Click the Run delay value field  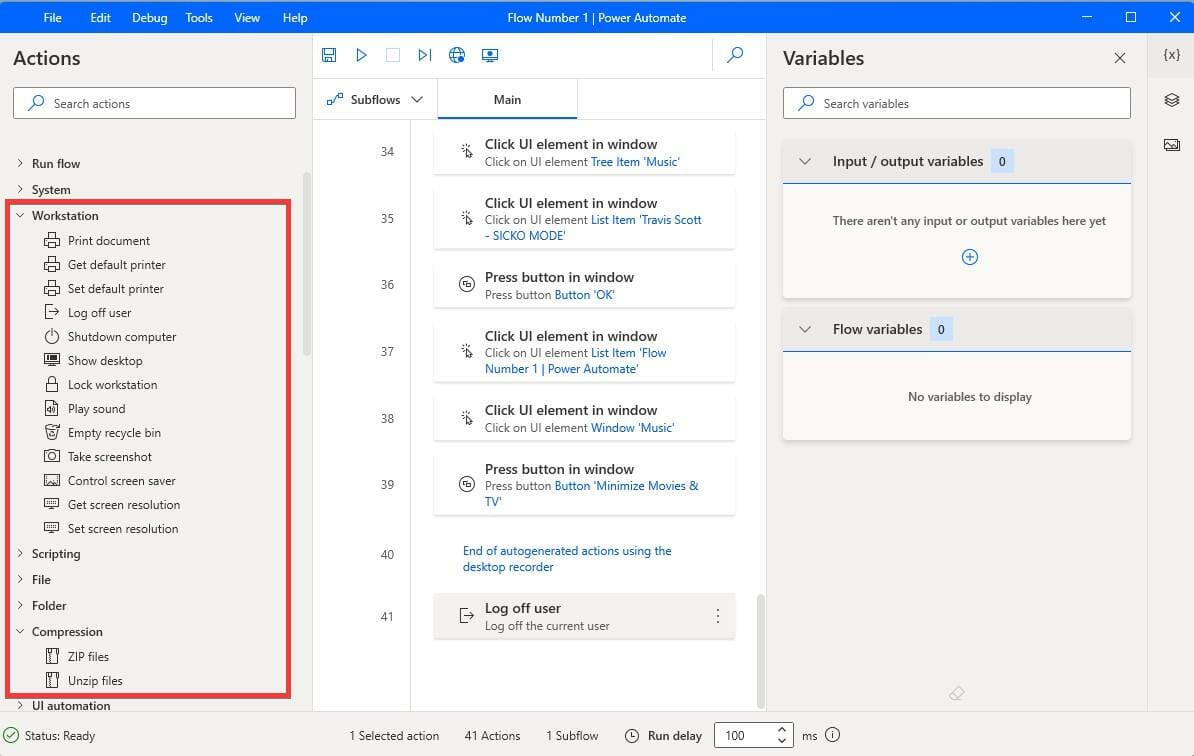(743, 735)
